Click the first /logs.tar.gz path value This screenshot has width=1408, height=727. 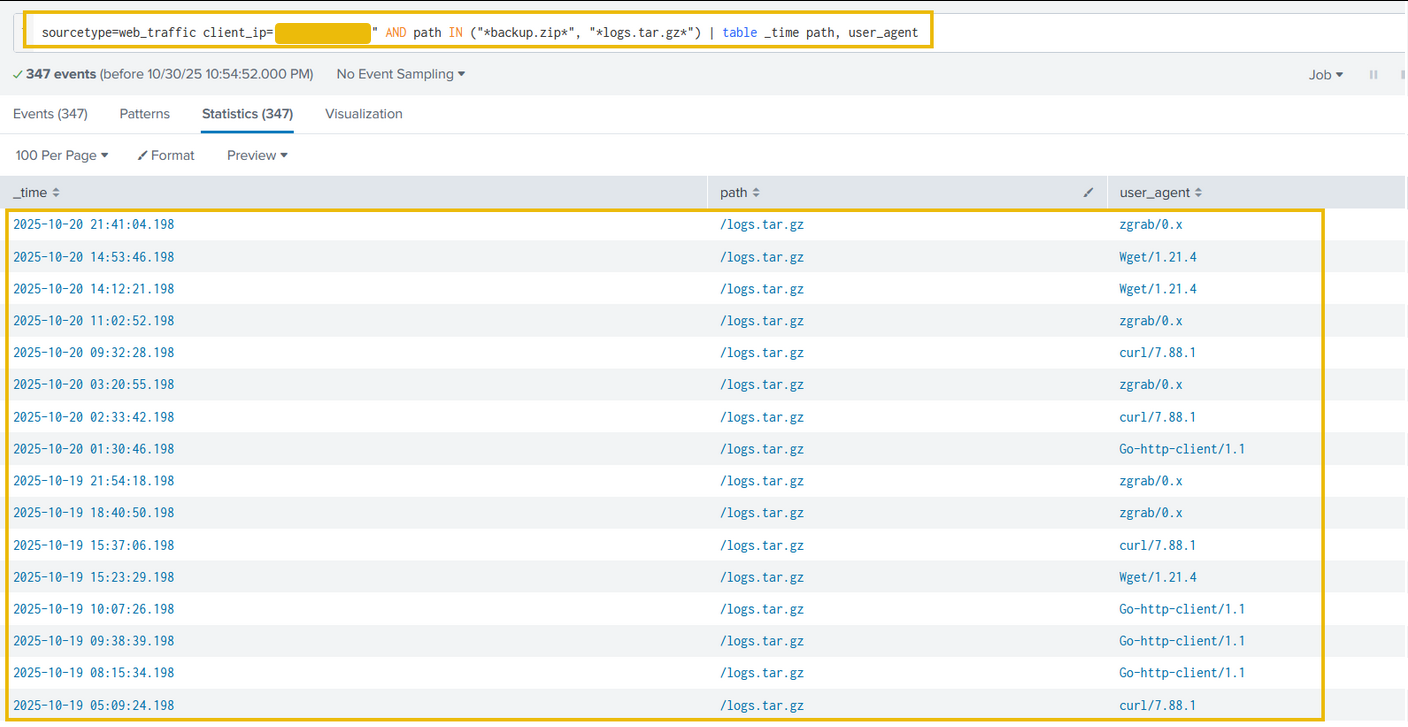pos(763,224)
